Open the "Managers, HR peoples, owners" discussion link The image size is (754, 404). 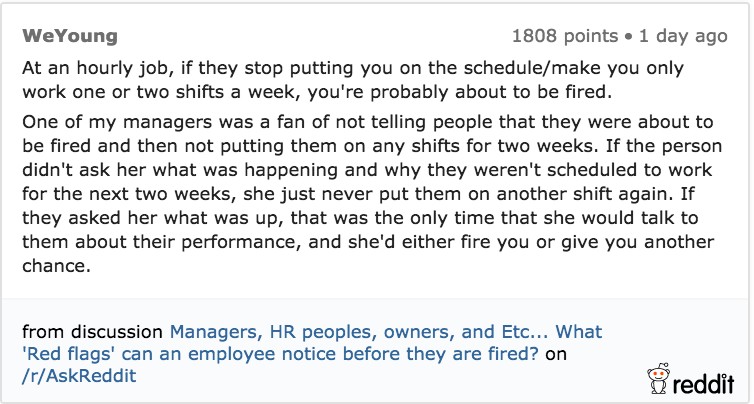point(386,331)
